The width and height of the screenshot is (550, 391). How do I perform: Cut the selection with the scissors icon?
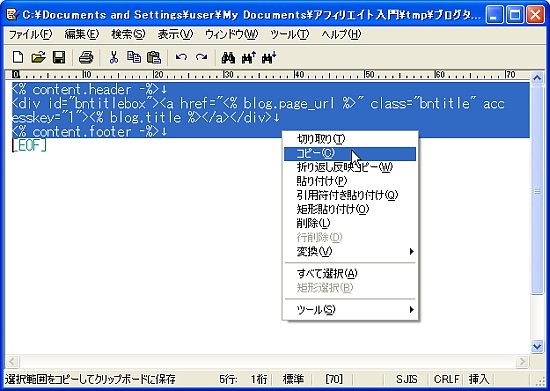114,57
